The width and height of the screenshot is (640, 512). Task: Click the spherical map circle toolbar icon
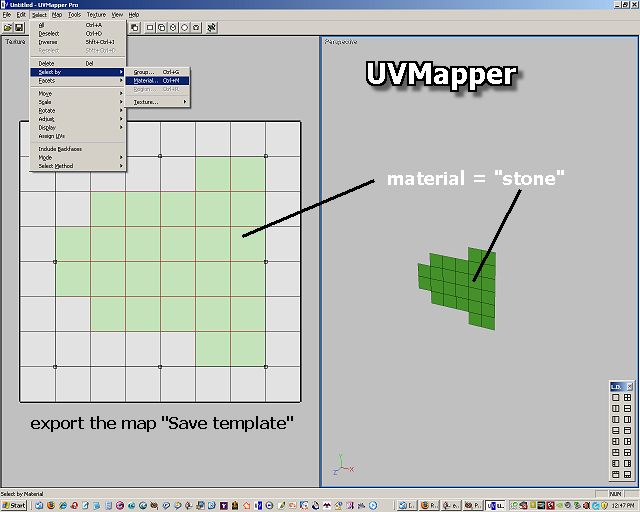pyautogui.click(x=184, y=28)
